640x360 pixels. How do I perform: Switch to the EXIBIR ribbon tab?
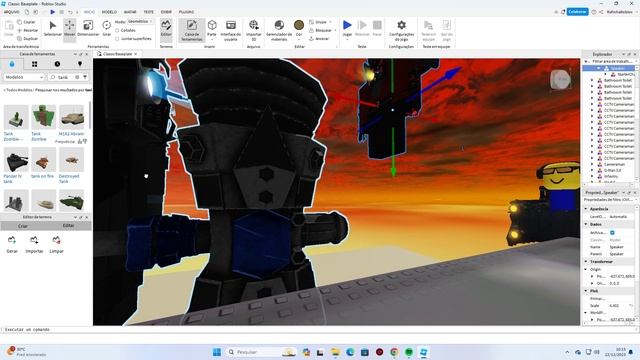tap(166, 12)
